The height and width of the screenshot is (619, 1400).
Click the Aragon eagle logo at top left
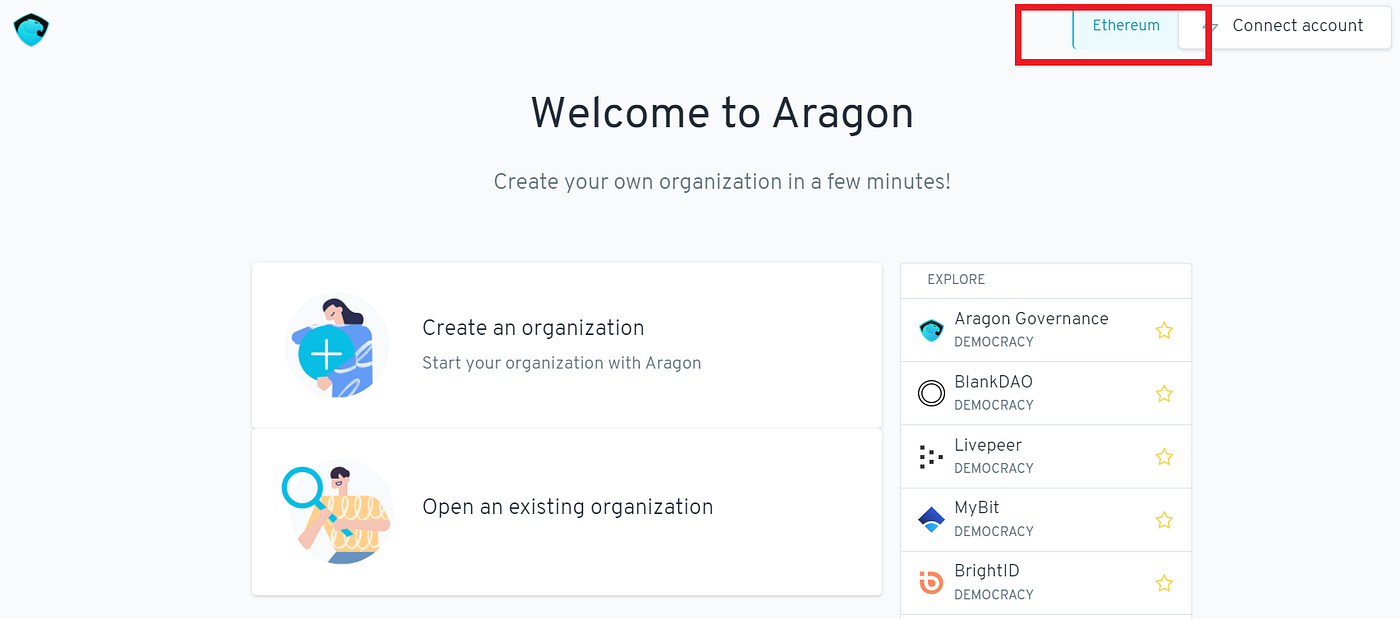pos(32,30)
